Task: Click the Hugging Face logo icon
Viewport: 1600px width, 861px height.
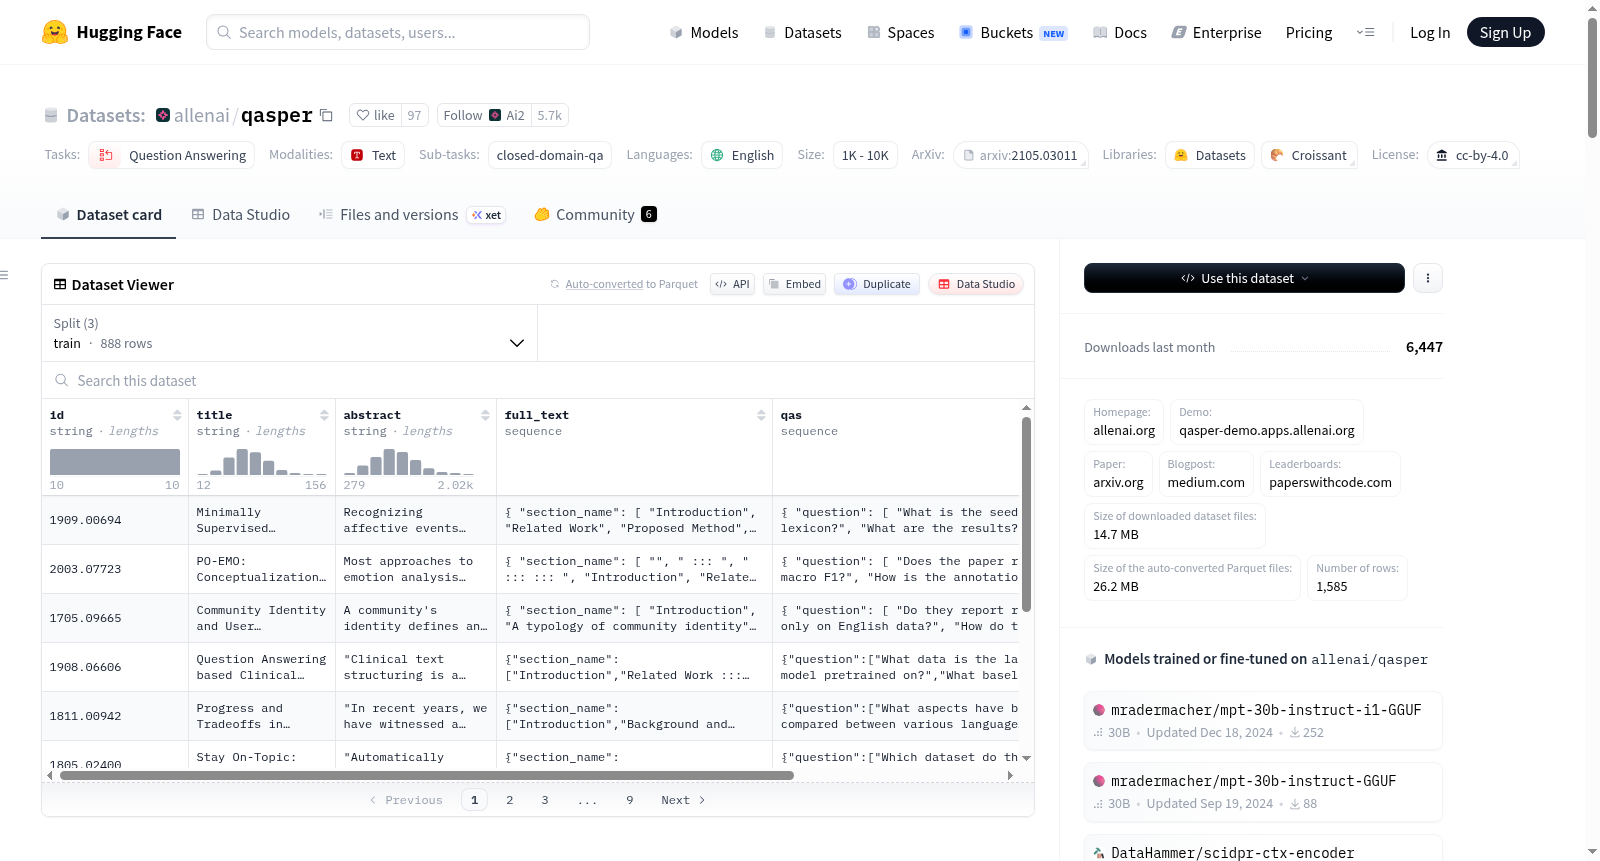Action: [x=55, y=32]
